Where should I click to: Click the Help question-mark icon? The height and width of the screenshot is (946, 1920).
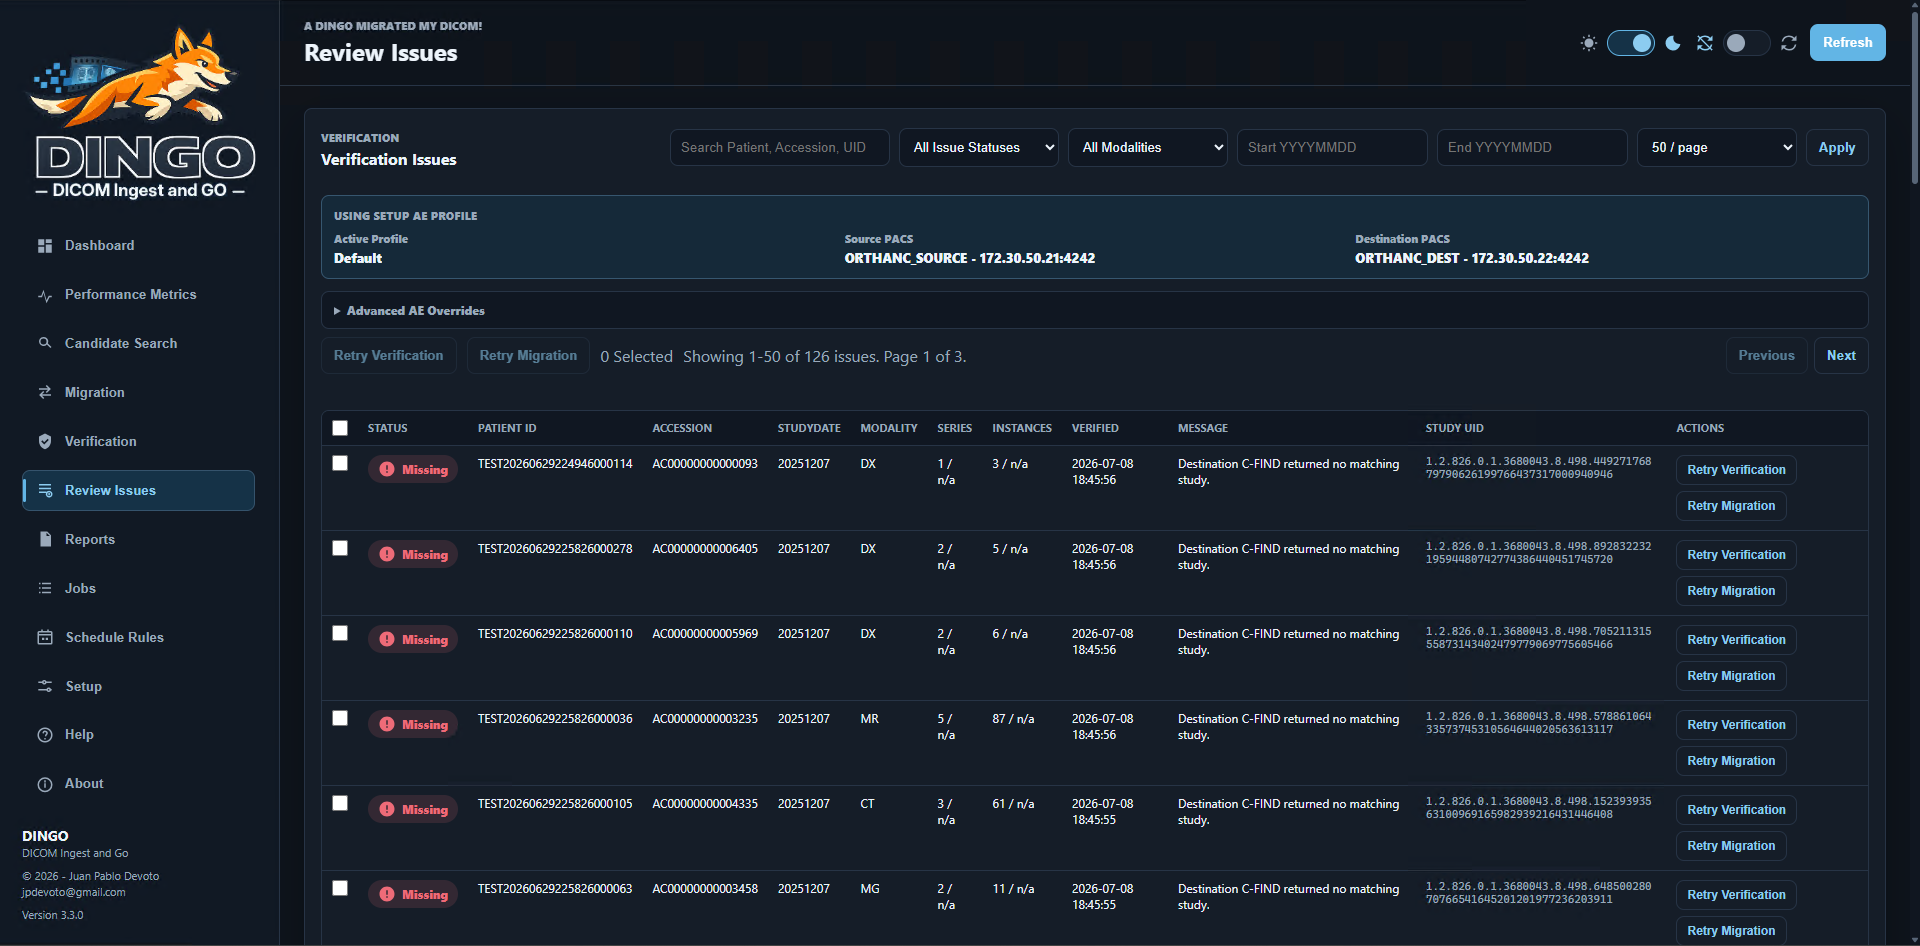point(45,735)
